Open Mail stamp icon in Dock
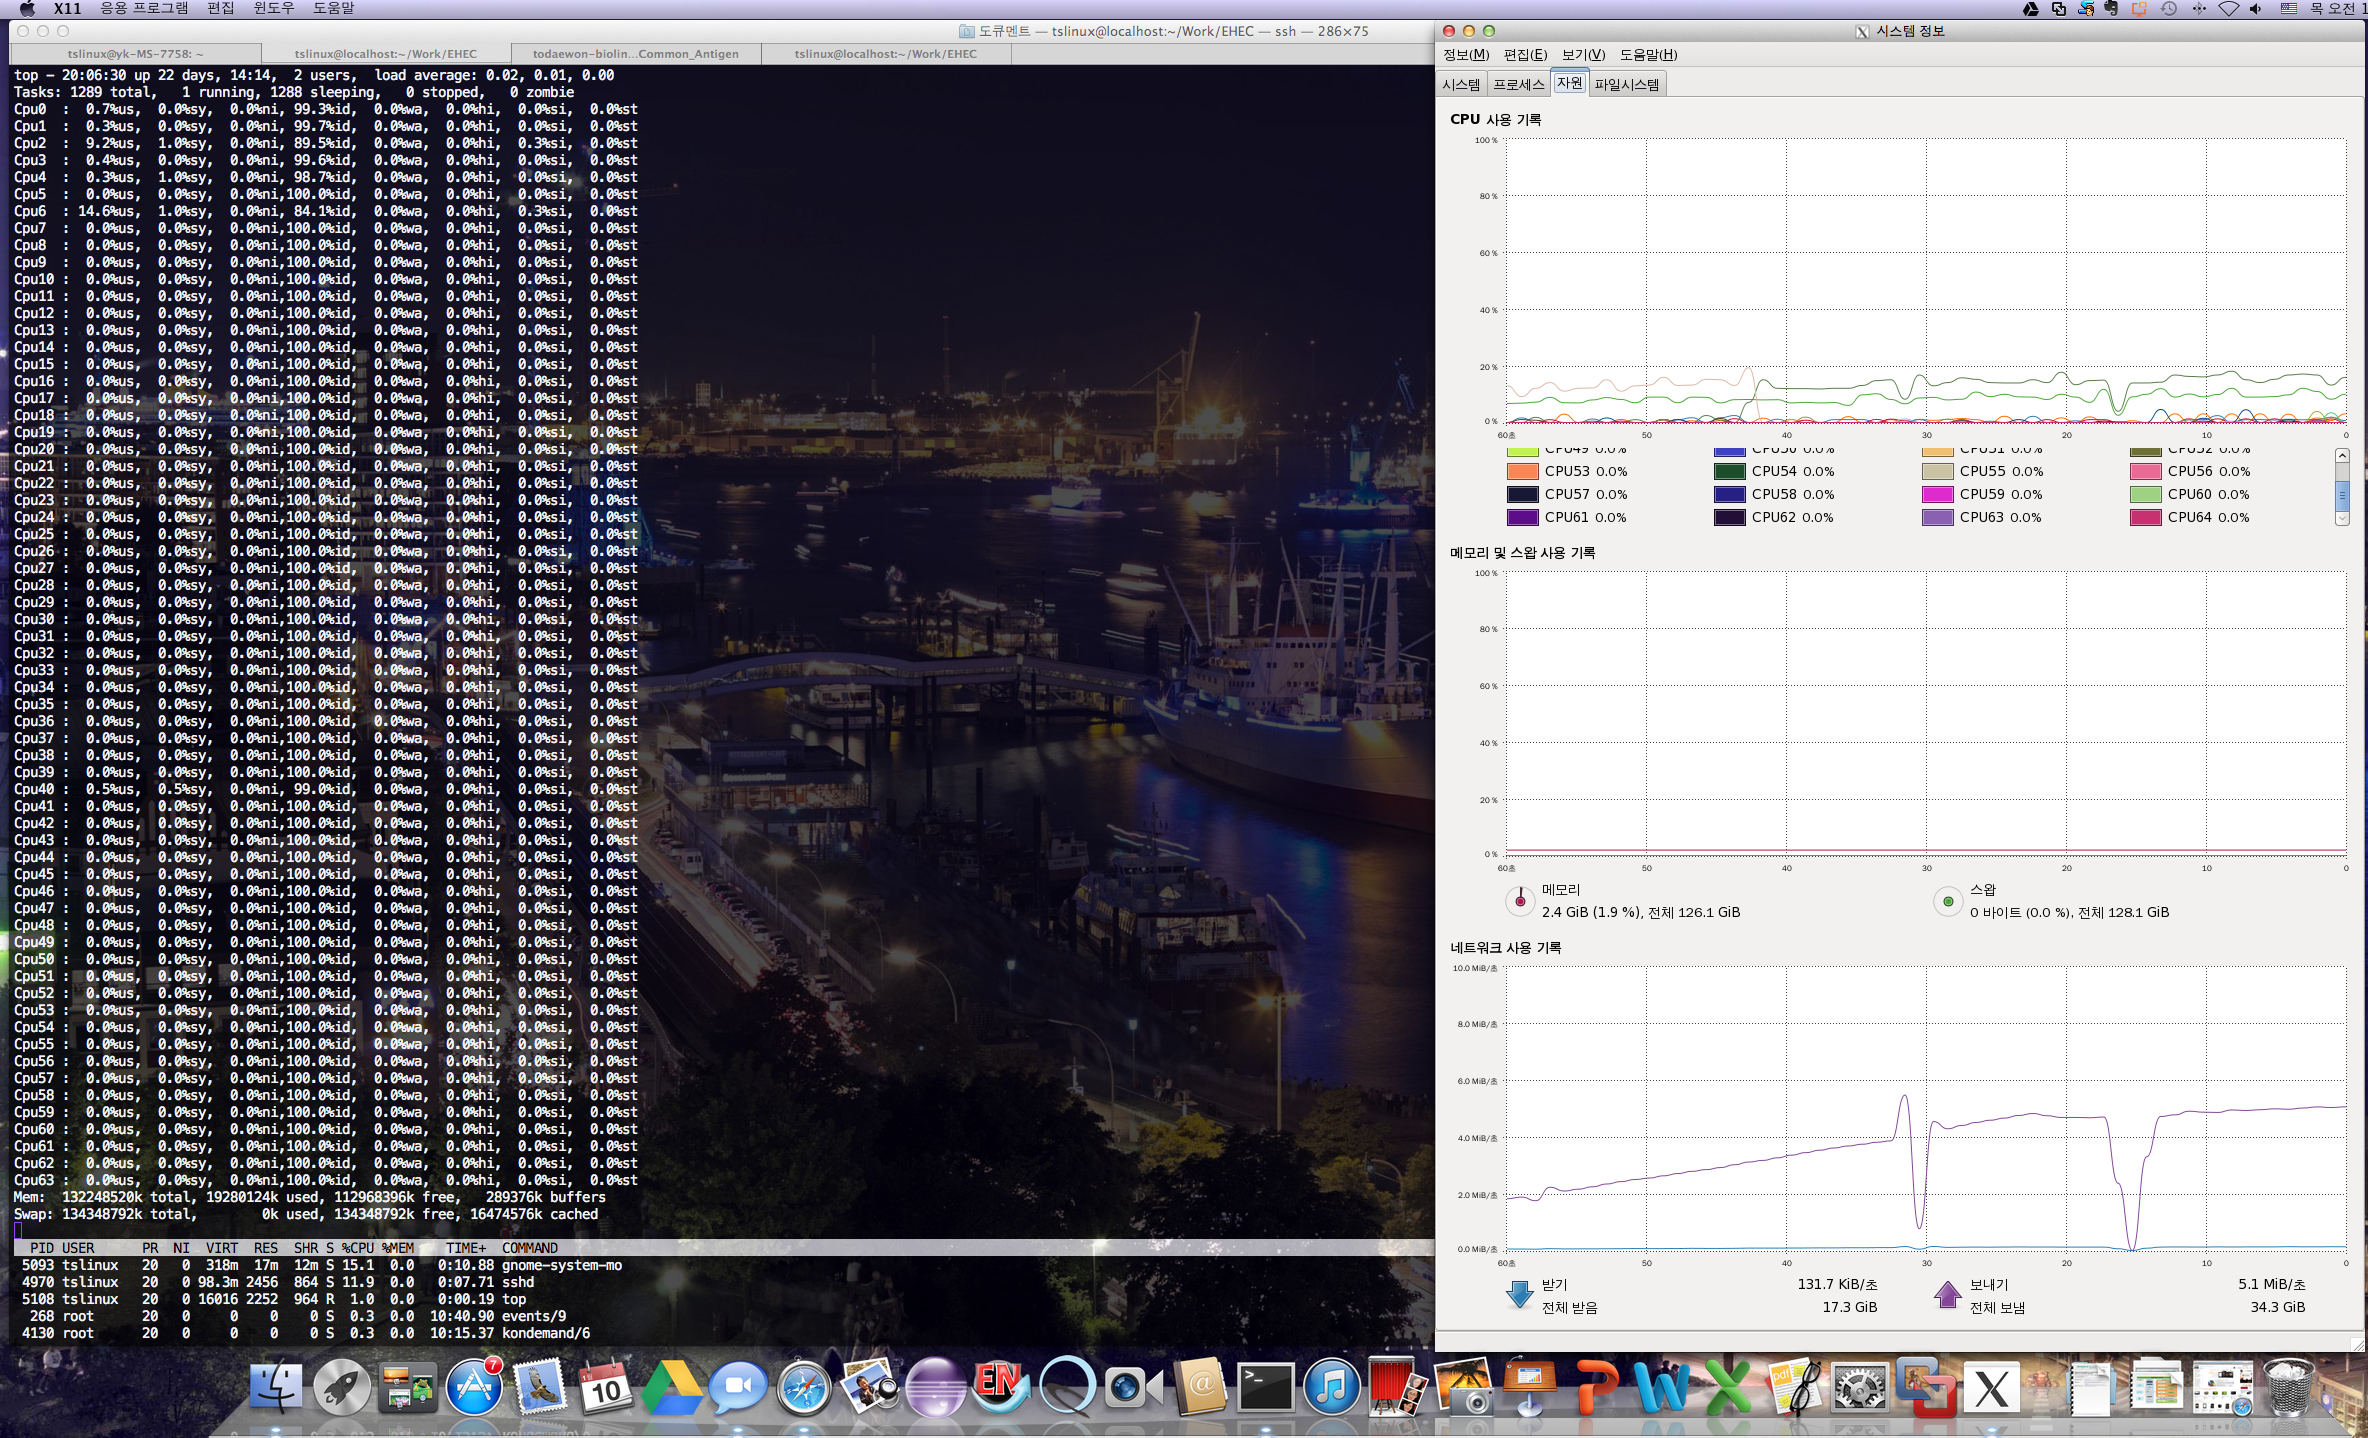This screenshot has width=2368, height=1438. (540, 1387)
